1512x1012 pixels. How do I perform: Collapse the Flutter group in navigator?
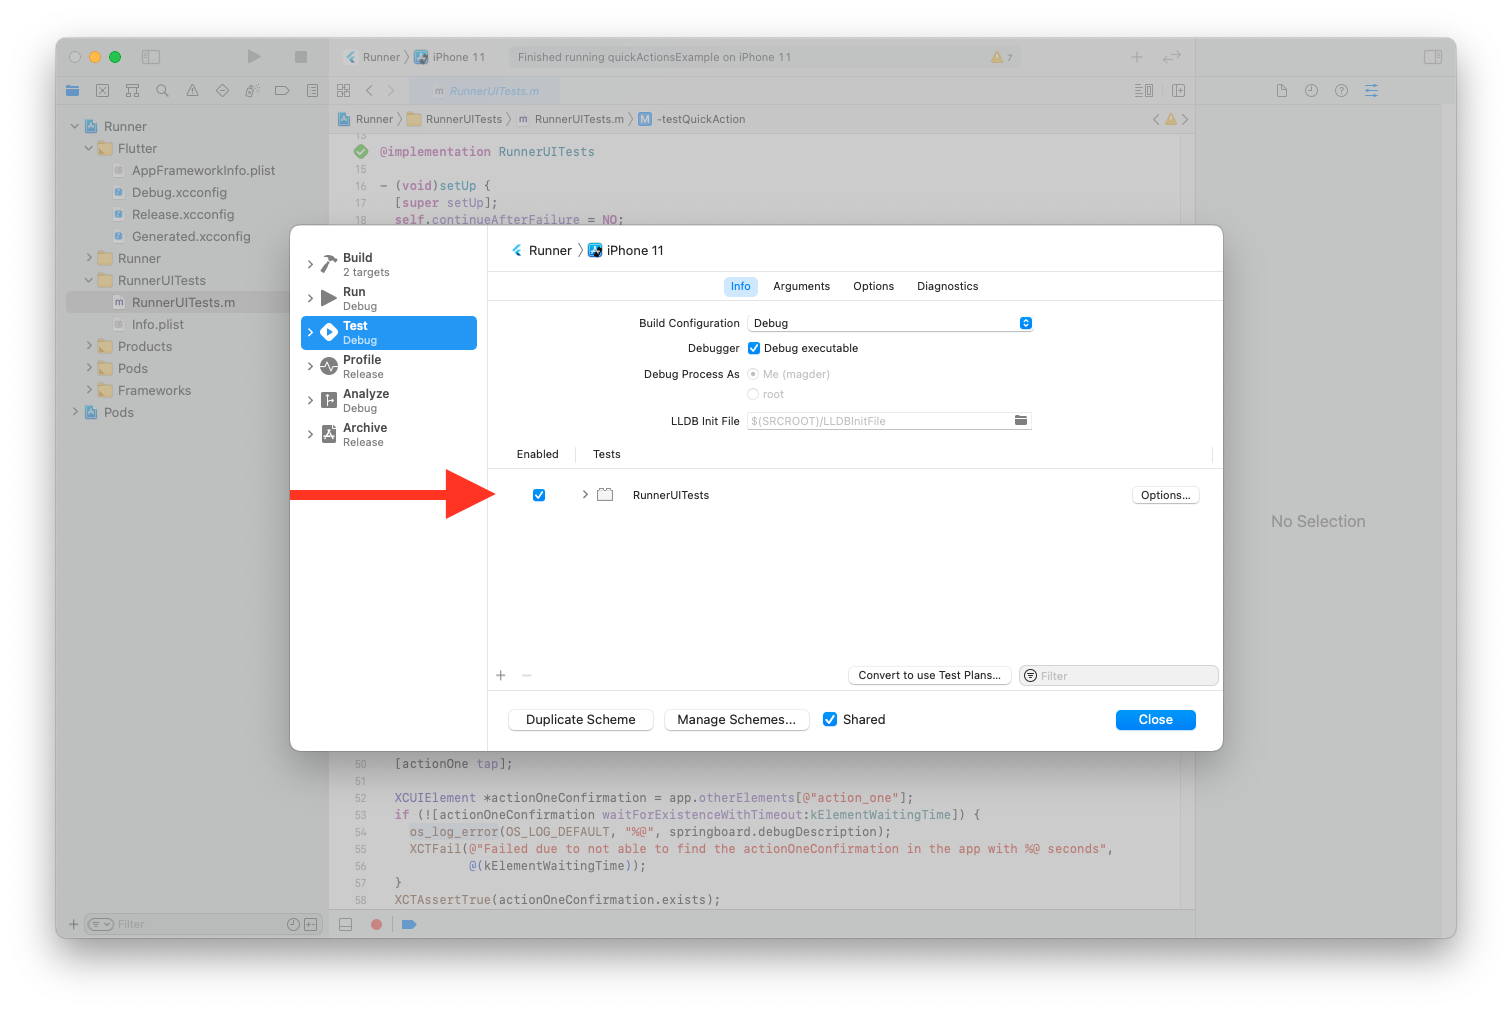pos(89,149)
